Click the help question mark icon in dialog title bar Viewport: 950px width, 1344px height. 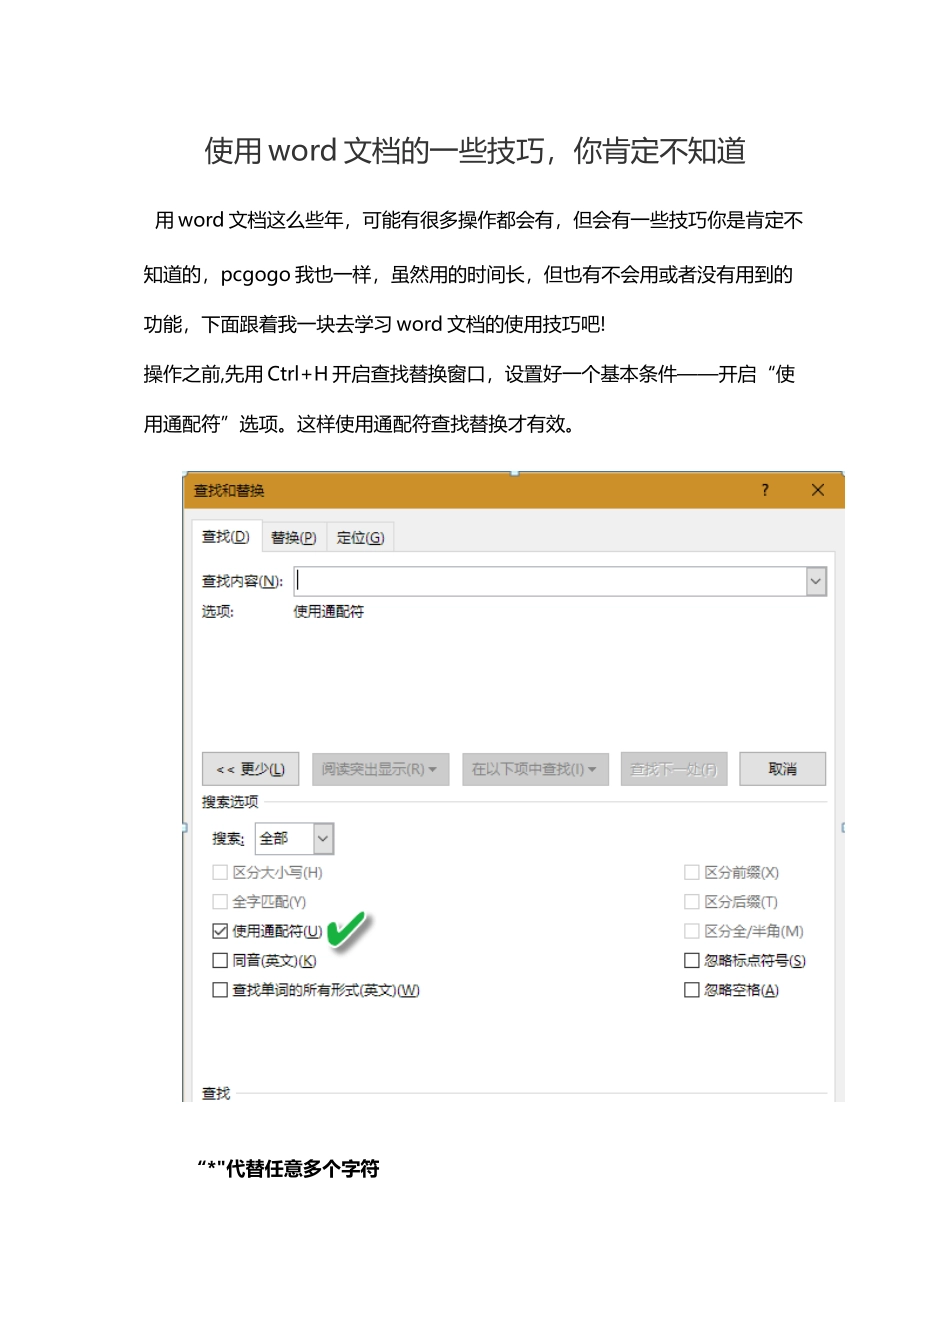pyautogui.click(x=765, y=490)
